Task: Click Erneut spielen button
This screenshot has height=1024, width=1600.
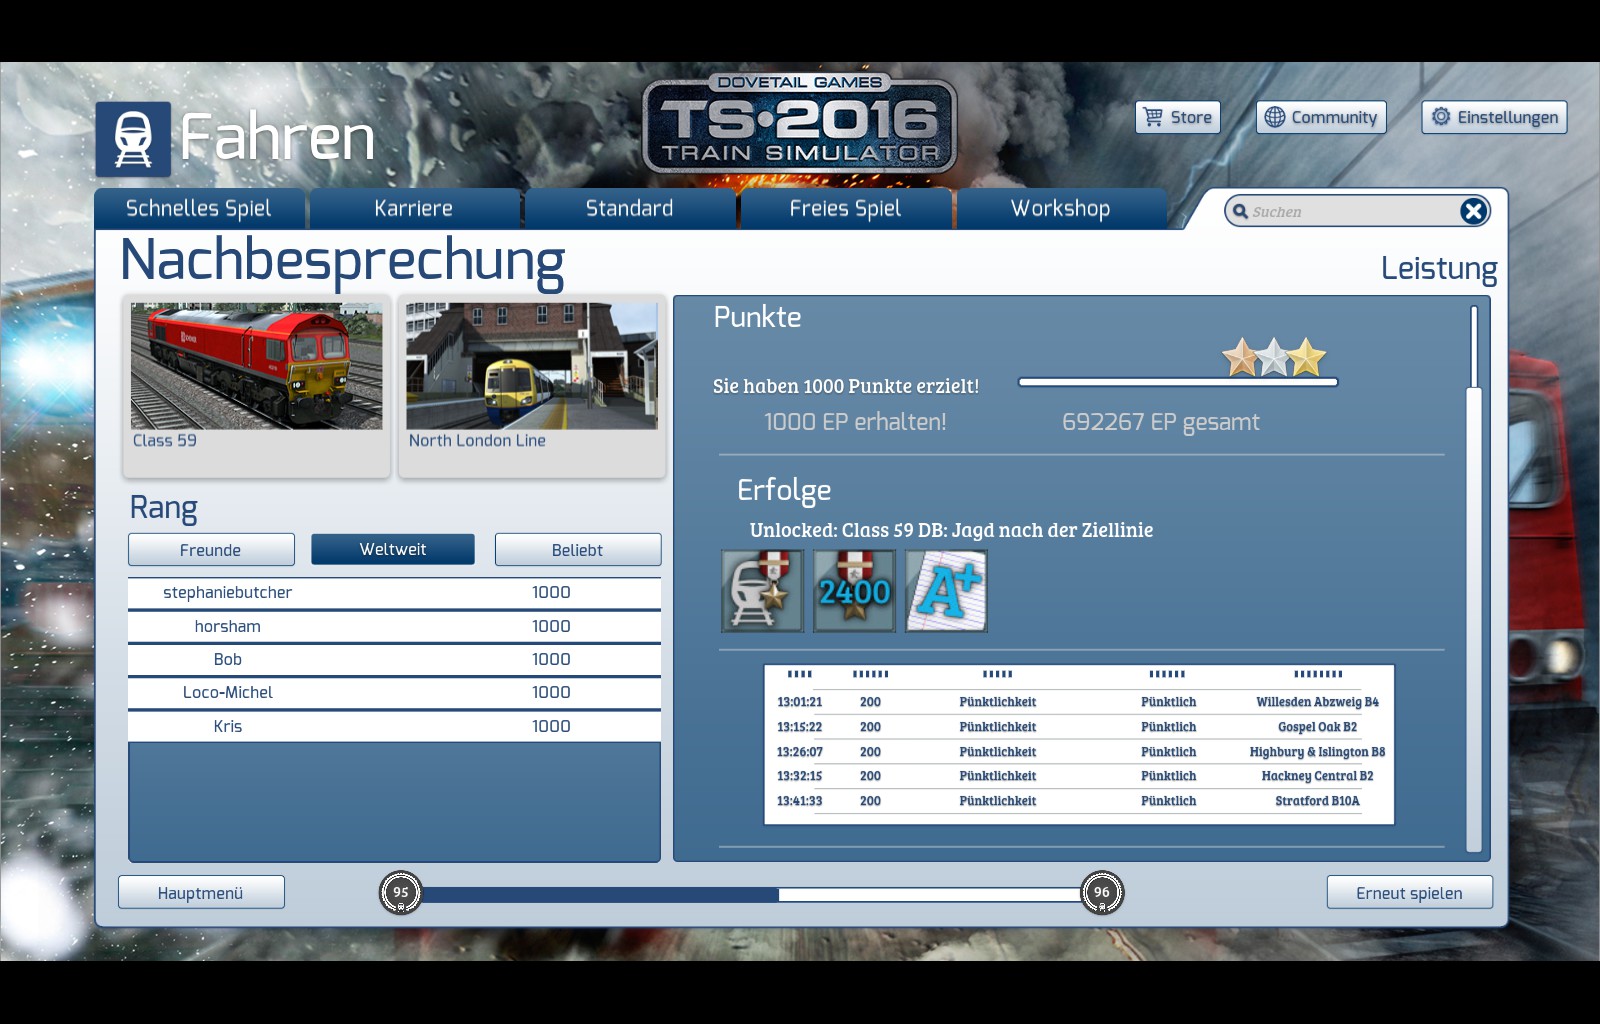Action: pyautogui.click(x=1410, y=893)
